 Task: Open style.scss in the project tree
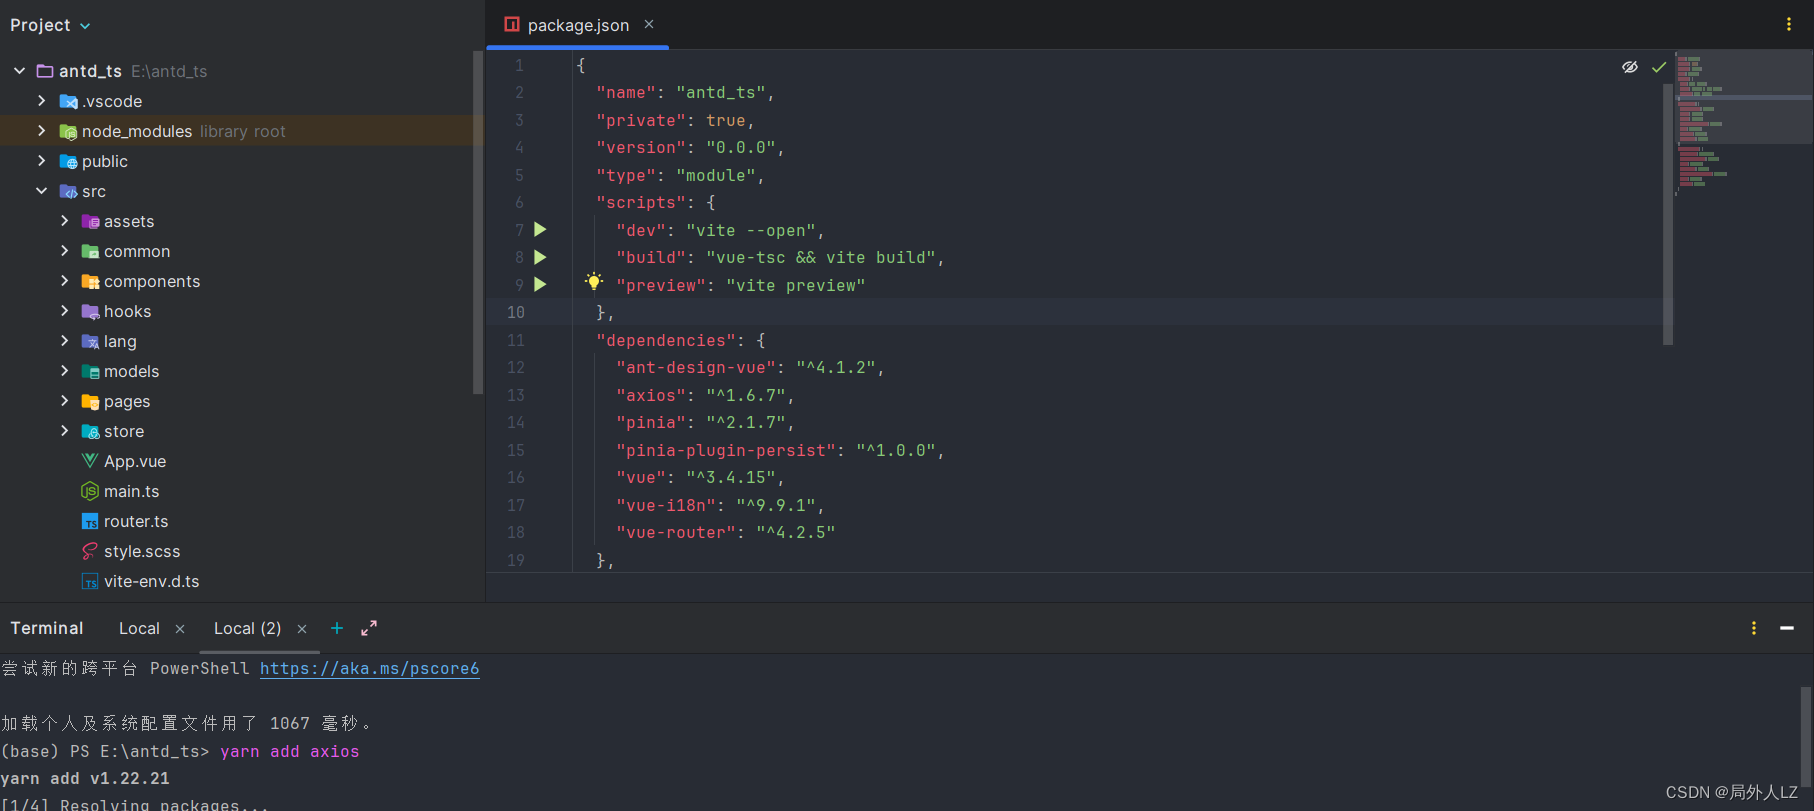(x=142, y=551)
